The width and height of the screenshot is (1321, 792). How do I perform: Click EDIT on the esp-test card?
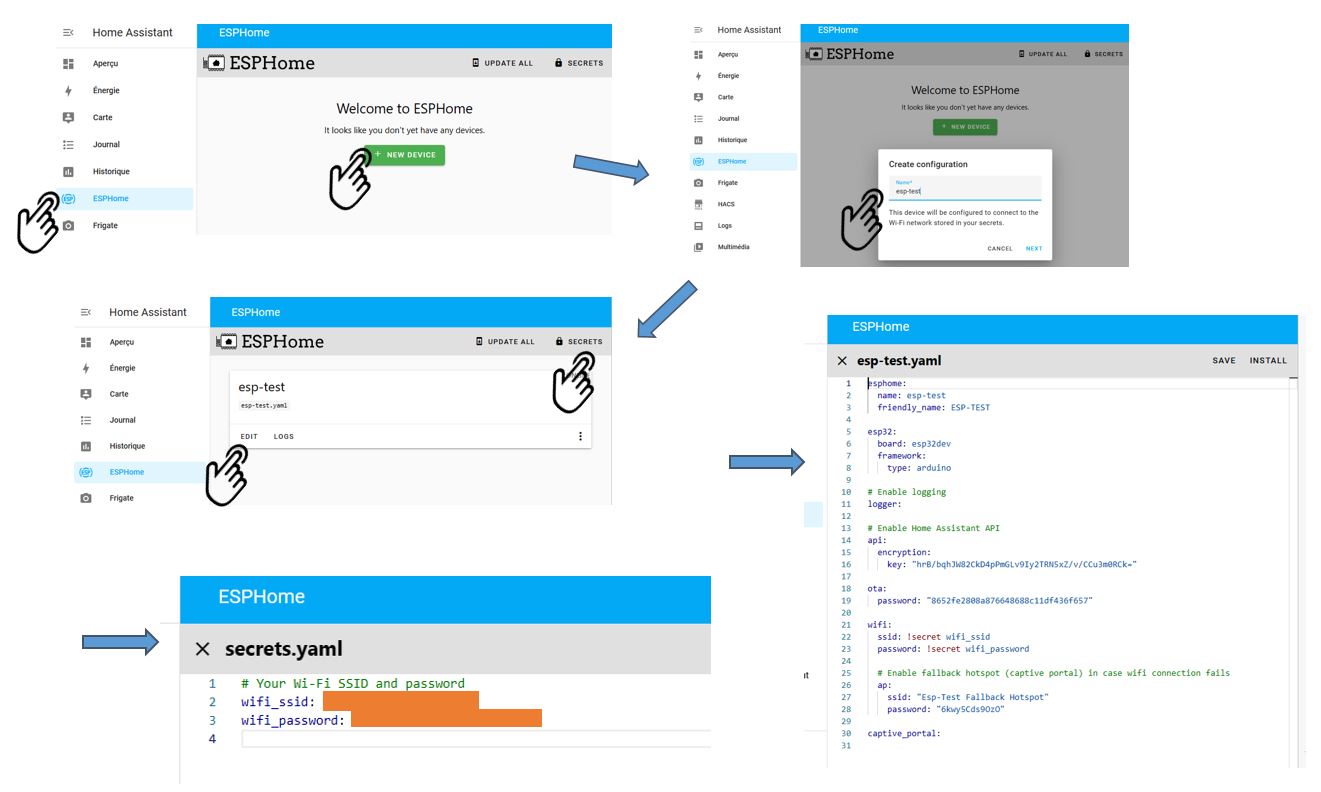pyautogui.click(x=248, y=437)
